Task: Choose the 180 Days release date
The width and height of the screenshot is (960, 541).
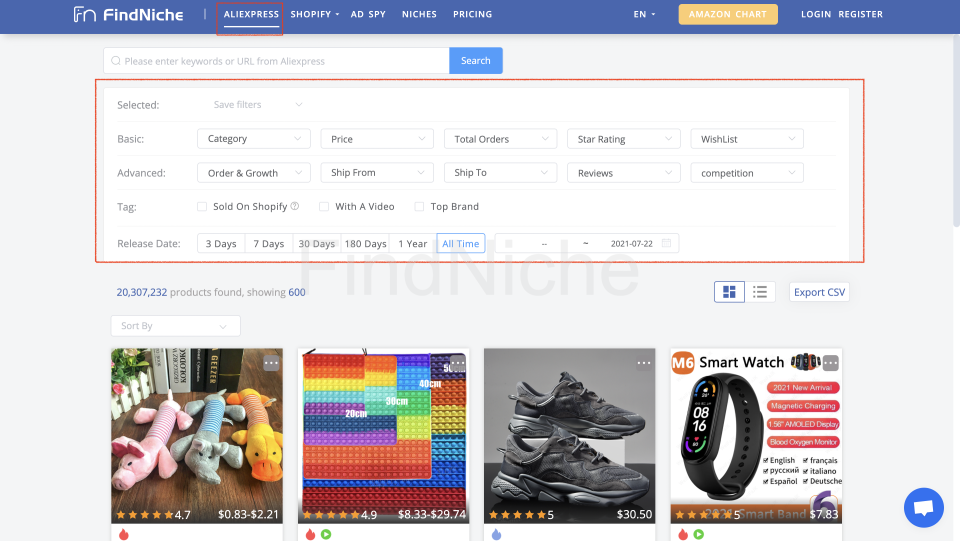Action: point(366,244)
